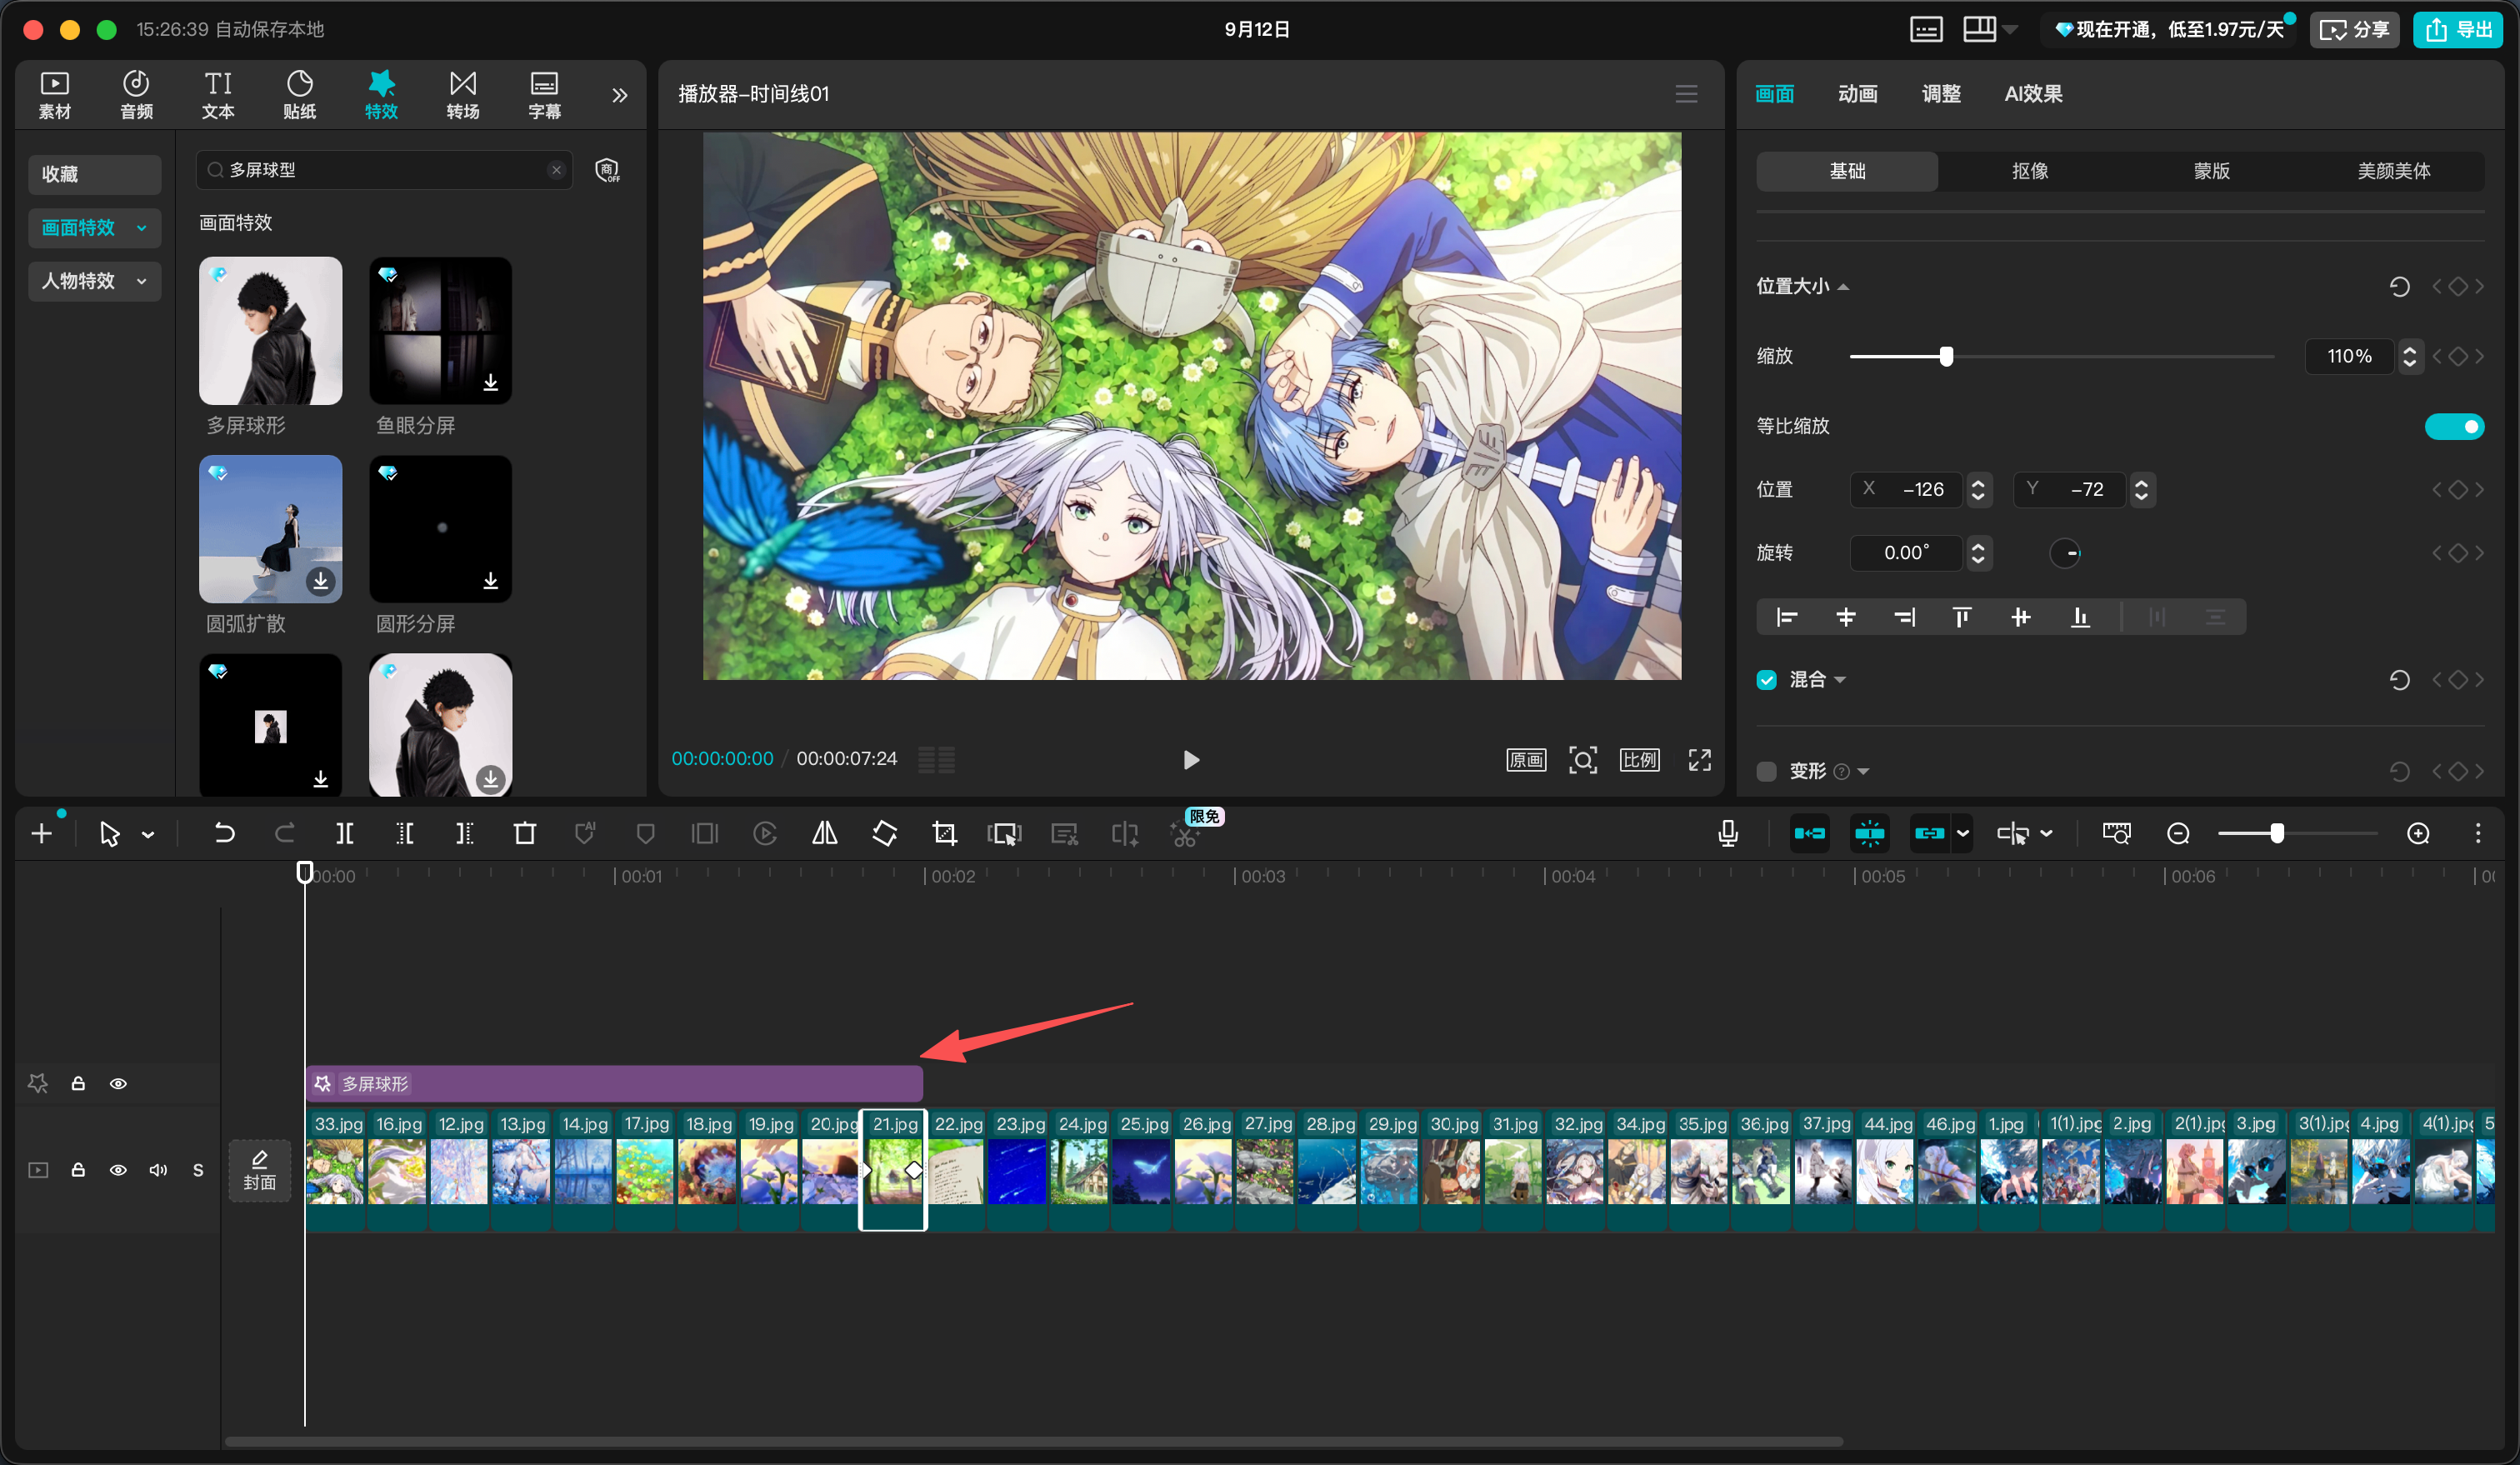Viewport: 2520px width, 1465px height.
Task: Expand more tabs with the double chevron
Action: click(620, 95)
